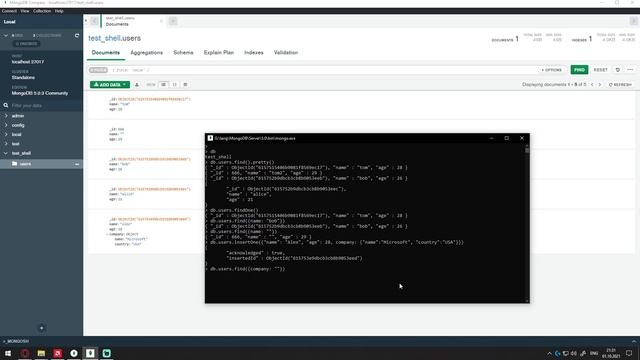Show hidden system tray icons

tap(549, 353)
